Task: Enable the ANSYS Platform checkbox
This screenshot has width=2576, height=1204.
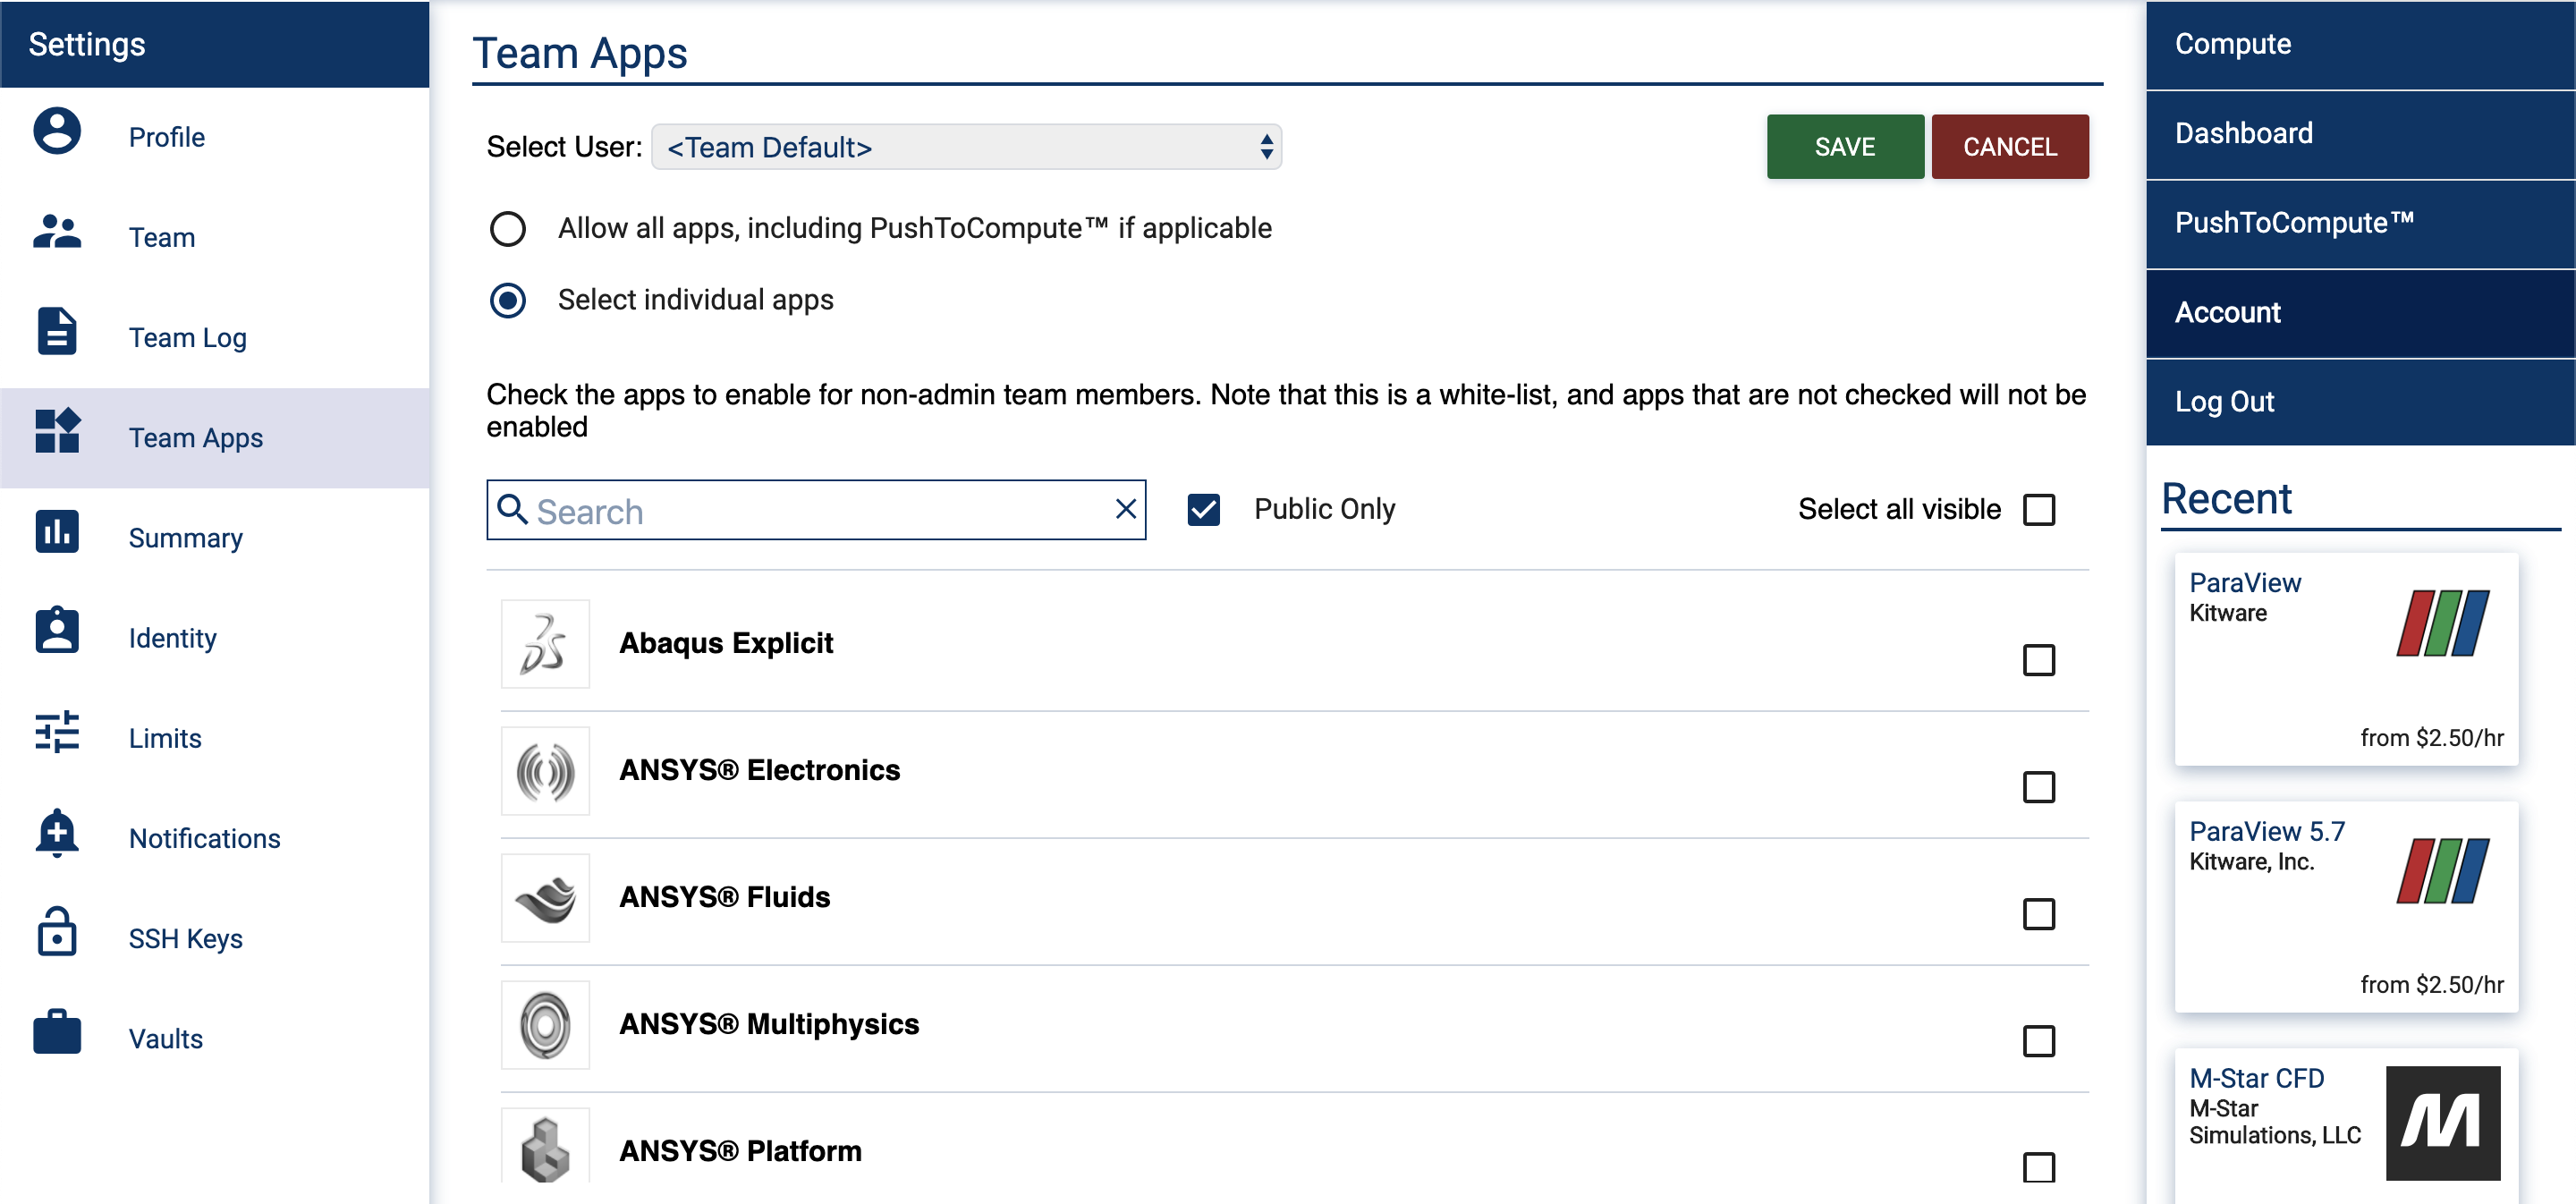Action: 2039,1167
